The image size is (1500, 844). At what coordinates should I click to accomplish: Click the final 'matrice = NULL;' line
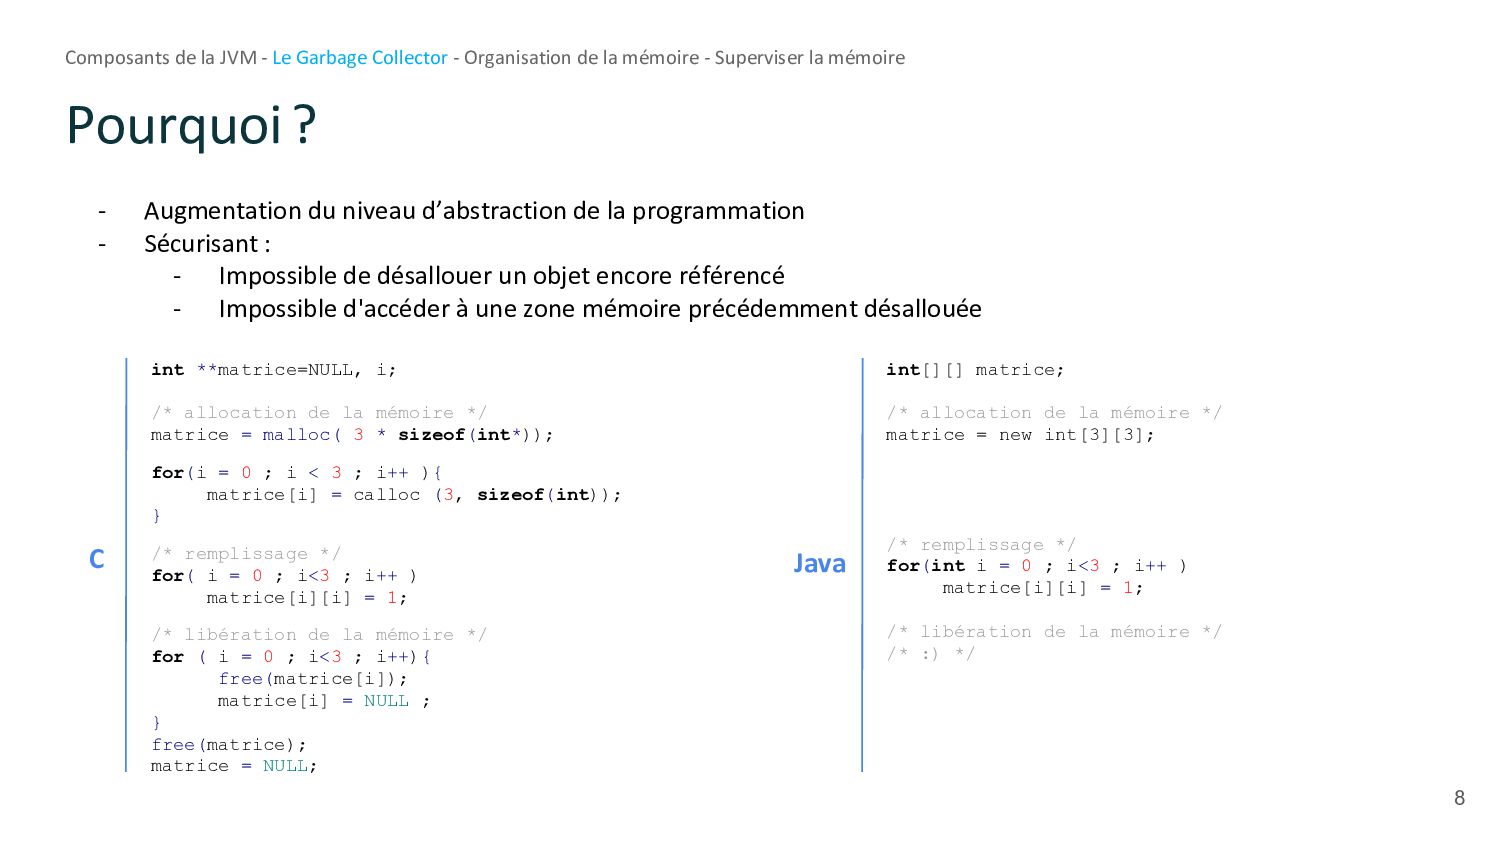[x=234, y=766]
